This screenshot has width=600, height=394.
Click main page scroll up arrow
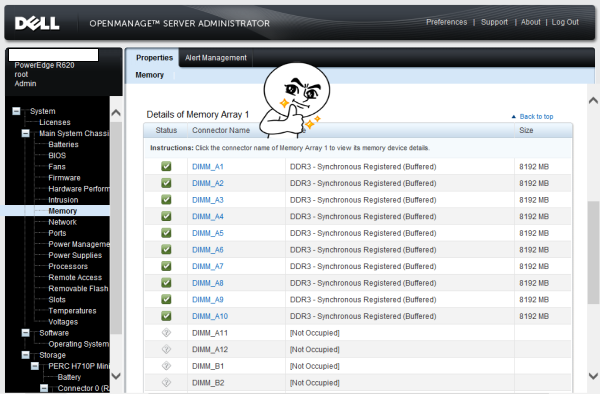[x=593, y=101]
